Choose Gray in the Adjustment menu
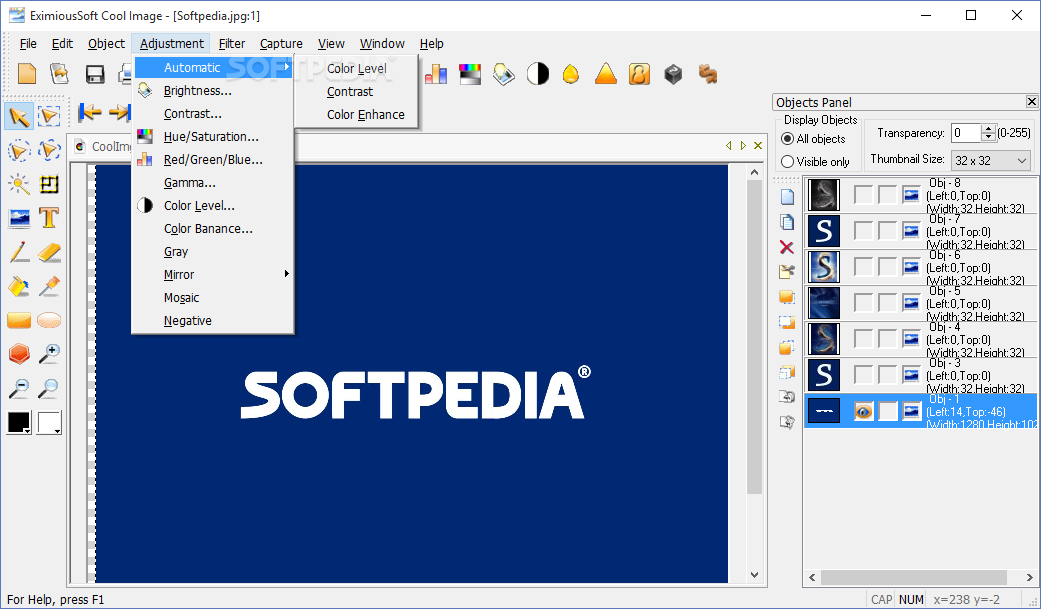The width and height of the screenshot is (1041, 609). point(212,252)
